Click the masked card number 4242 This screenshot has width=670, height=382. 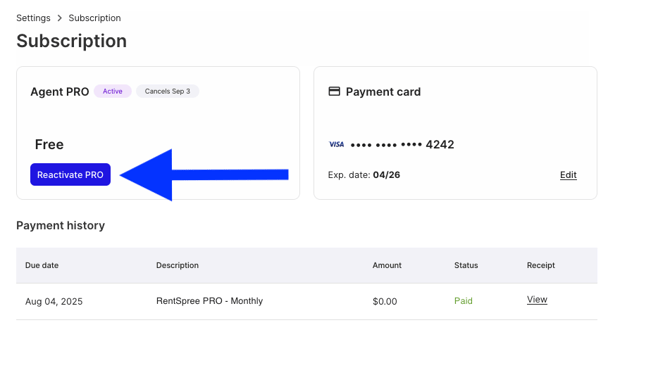tap(402, 144)
